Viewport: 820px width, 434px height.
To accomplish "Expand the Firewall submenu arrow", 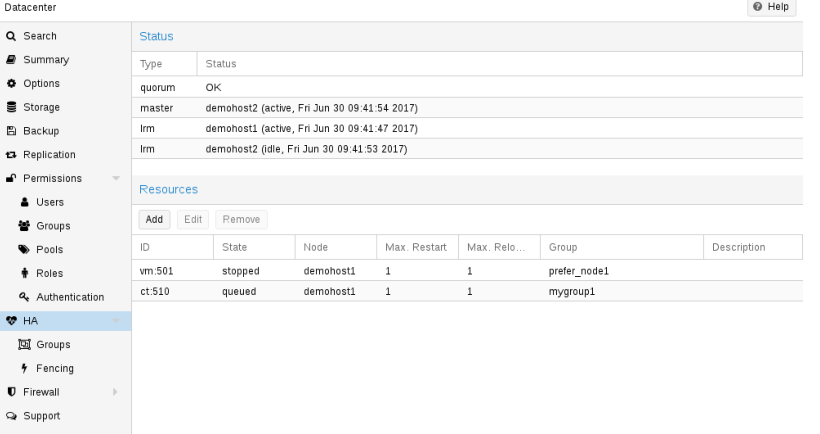I will [115, 392].
